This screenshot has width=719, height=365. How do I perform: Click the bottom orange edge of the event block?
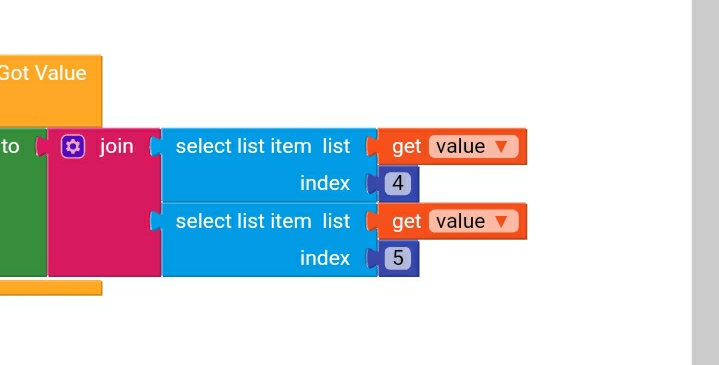point(50,288)
